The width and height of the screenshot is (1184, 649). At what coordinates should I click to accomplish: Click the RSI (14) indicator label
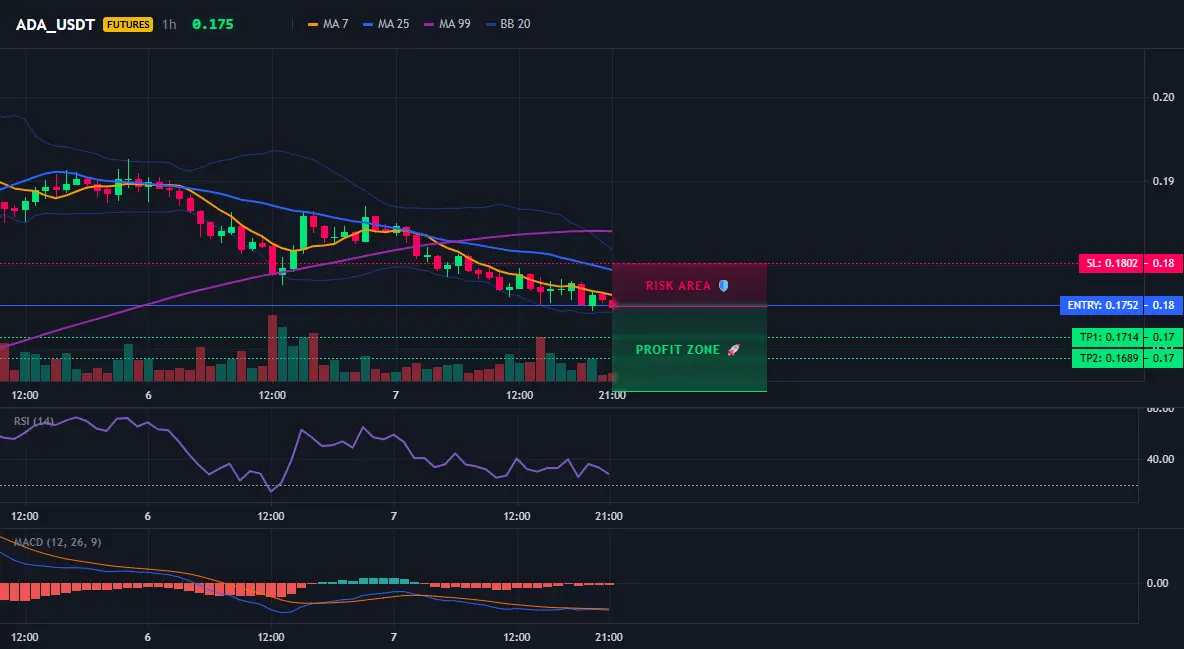pos(34,421)
